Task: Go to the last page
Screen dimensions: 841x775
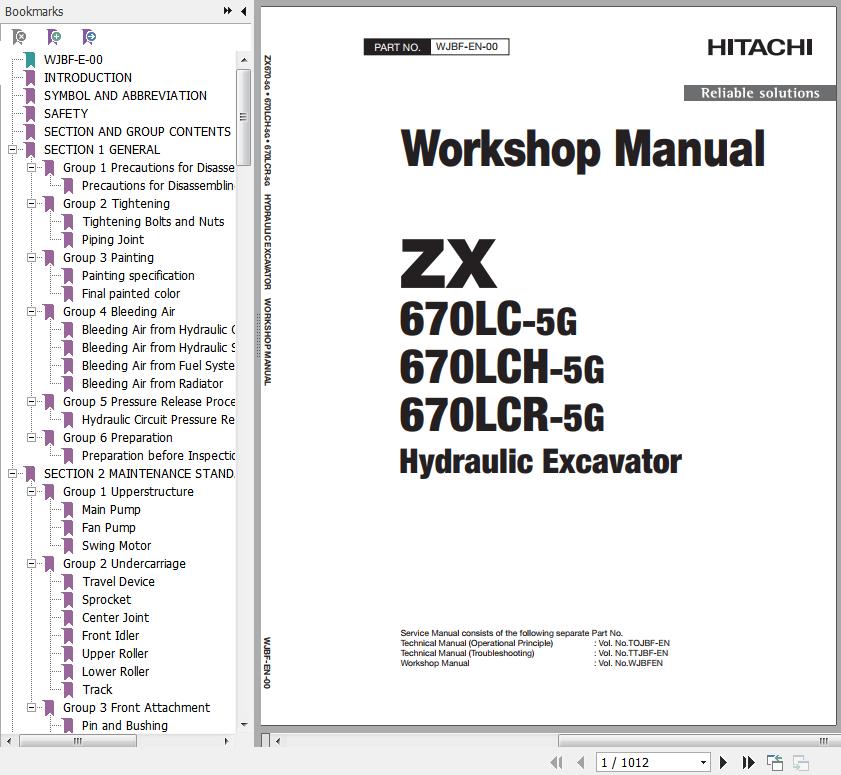Action: tap(748, 762)
